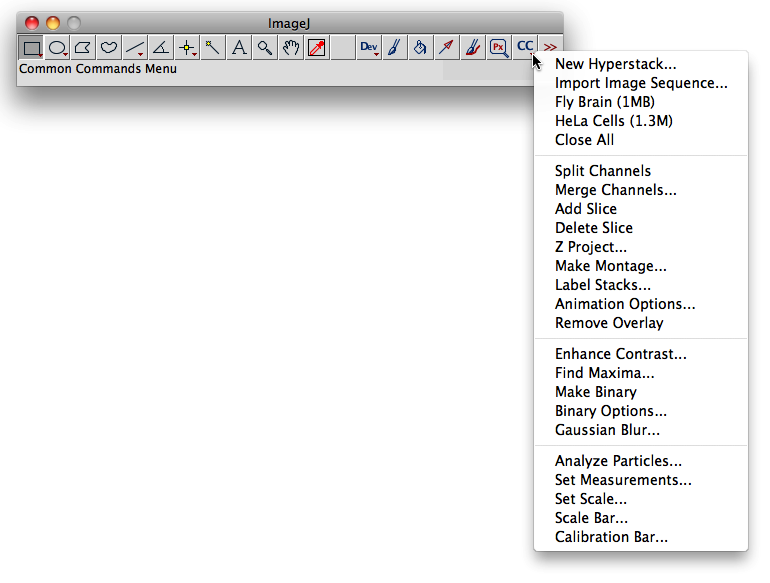
Task: Select the Straight Line tool
Action: pos(136,48)
